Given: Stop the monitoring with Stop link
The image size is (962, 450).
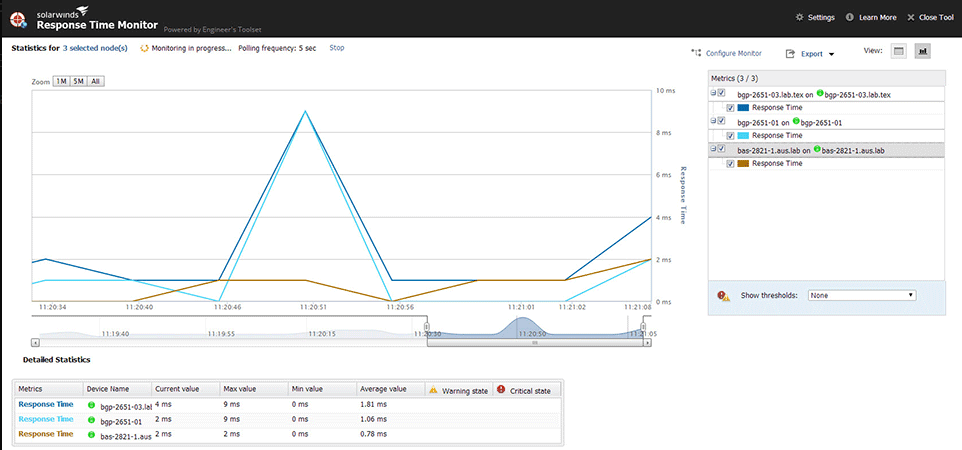Looking at the screenshot, I should click(x=337, y=48).
